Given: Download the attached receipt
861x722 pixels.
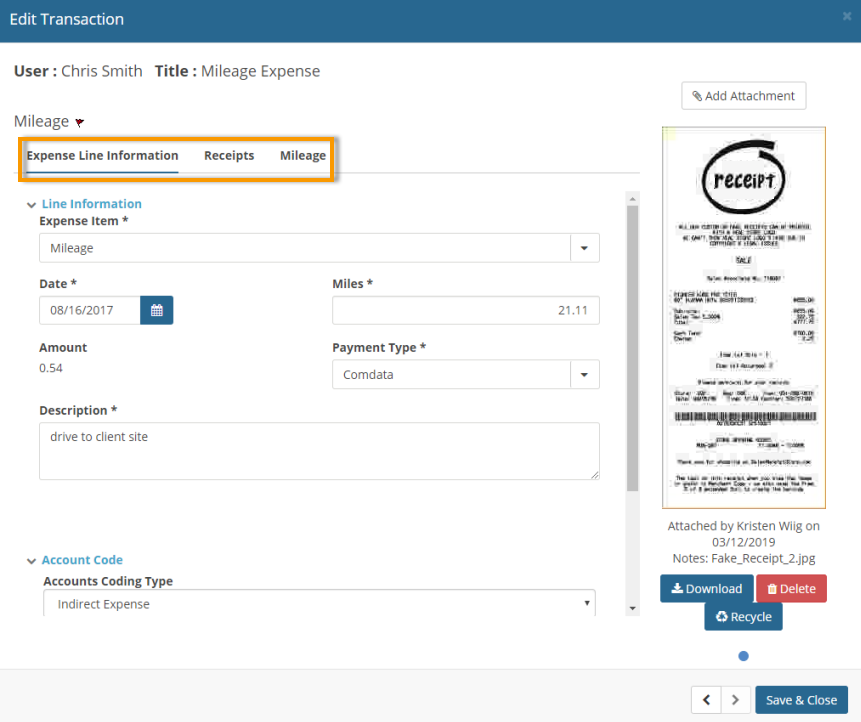Looking at the screenshot, I should point(706,588).
